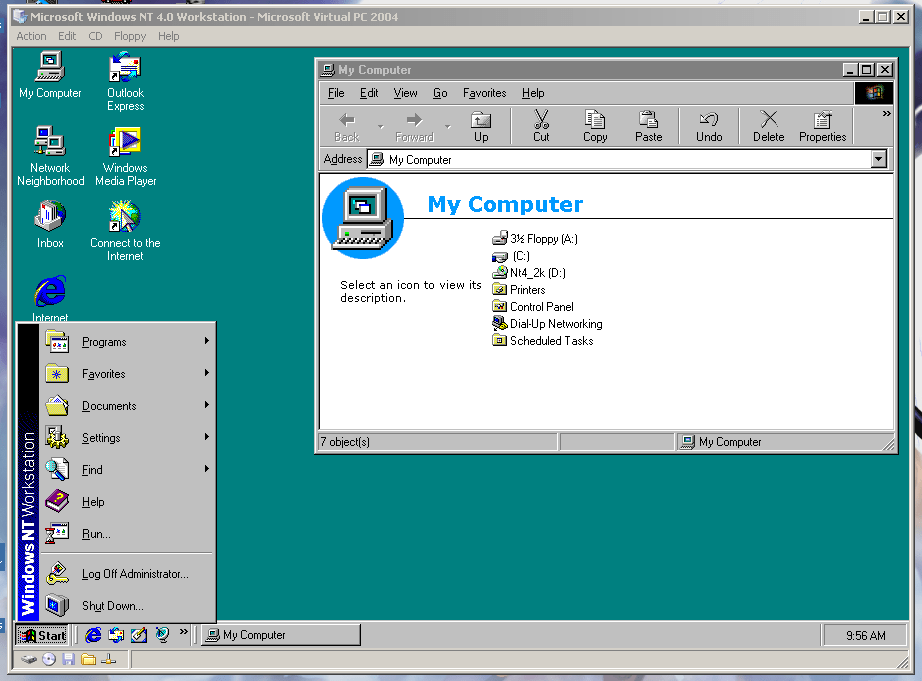Click the Paste toolbar button

pos(649,126)
